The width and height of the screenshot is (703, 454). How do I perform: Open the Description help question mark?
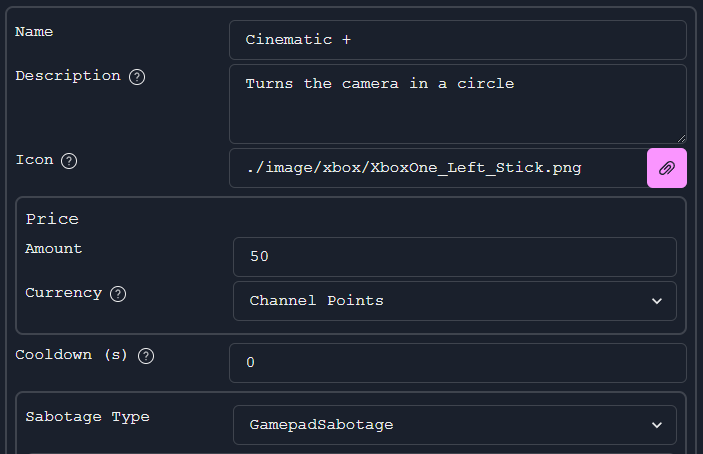(x=137, y=77)
